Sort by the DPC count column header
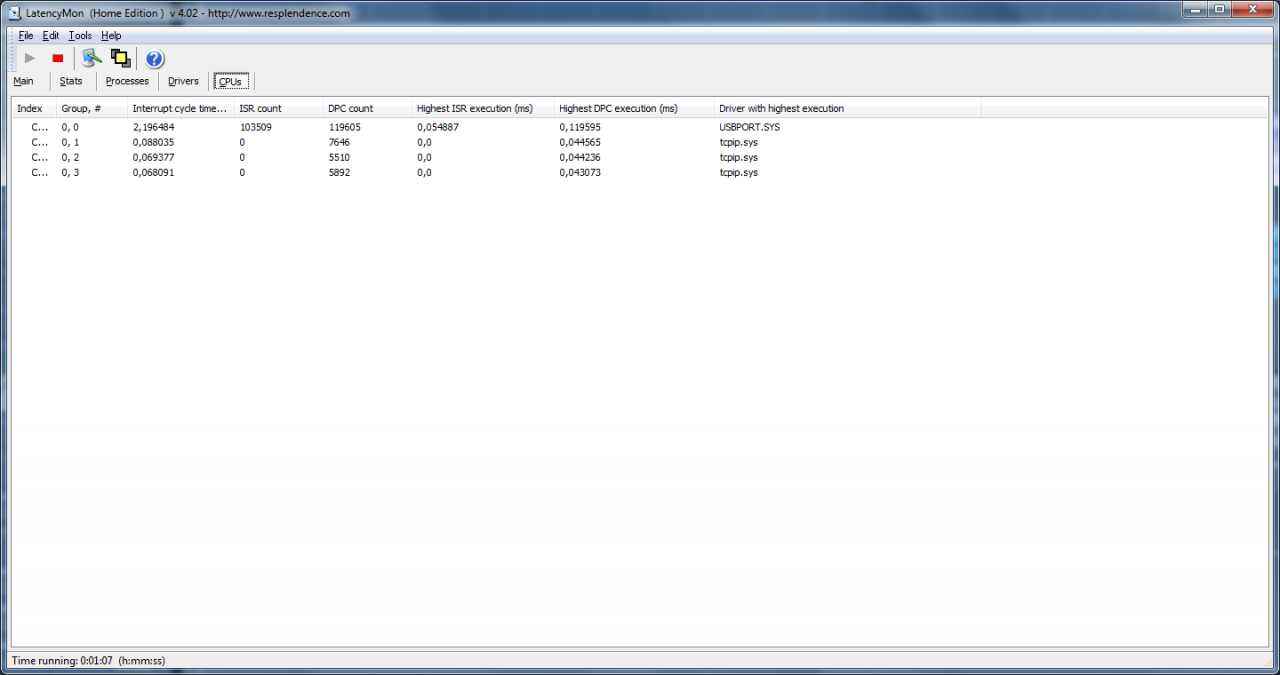The image size is (1280, 675). 368,108
